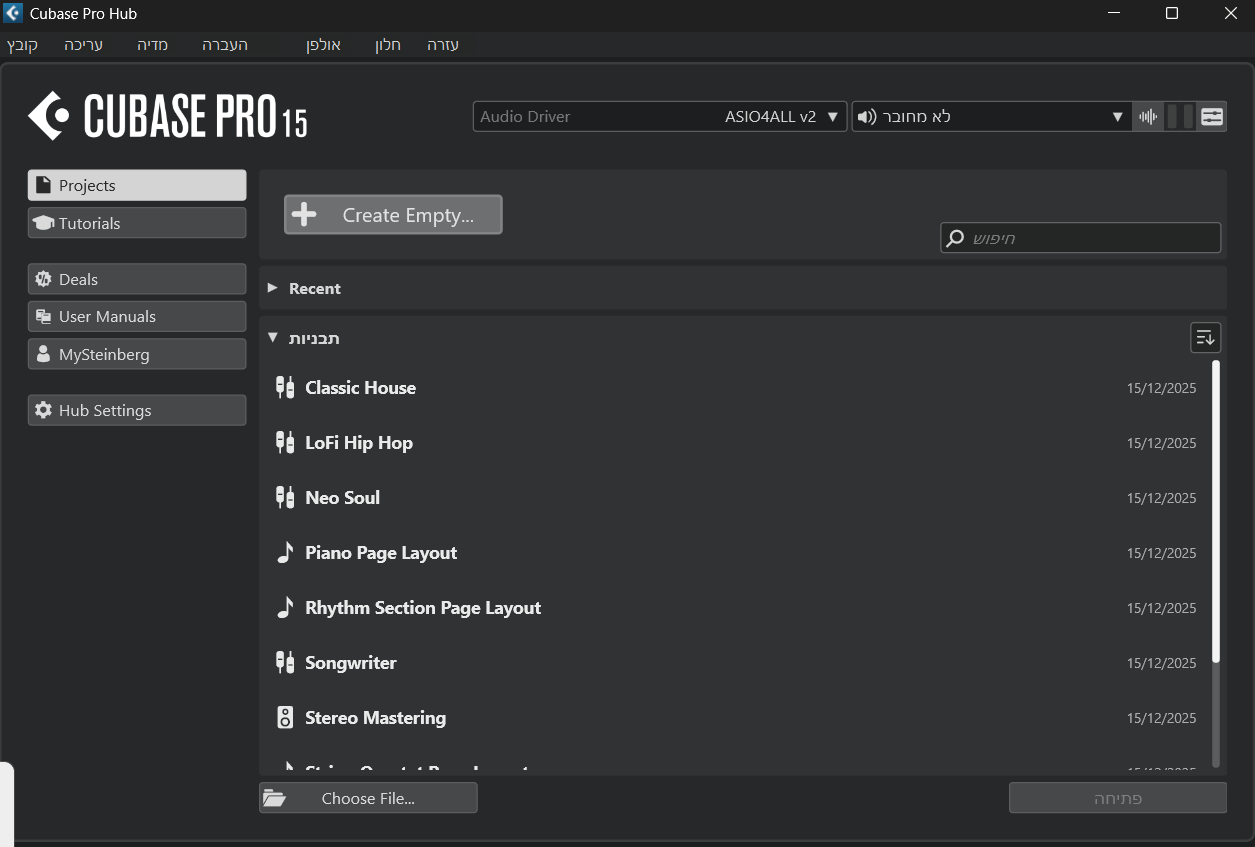Open the Deals section
Viewport: 1255px width, 847px height.
pos(137,279)
